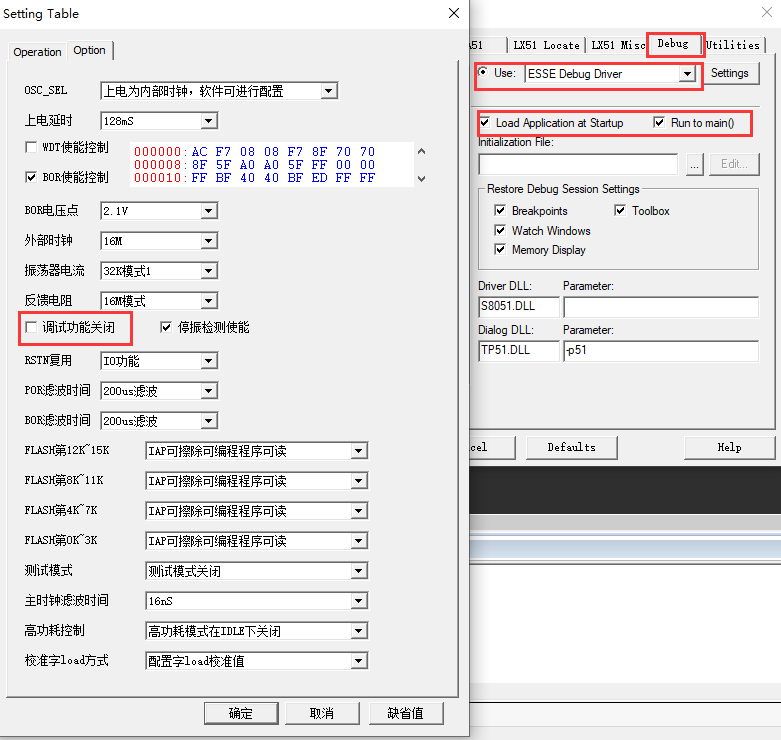Click the 取消 button
The width and height of the screenshot is (781, 740).
322,714
